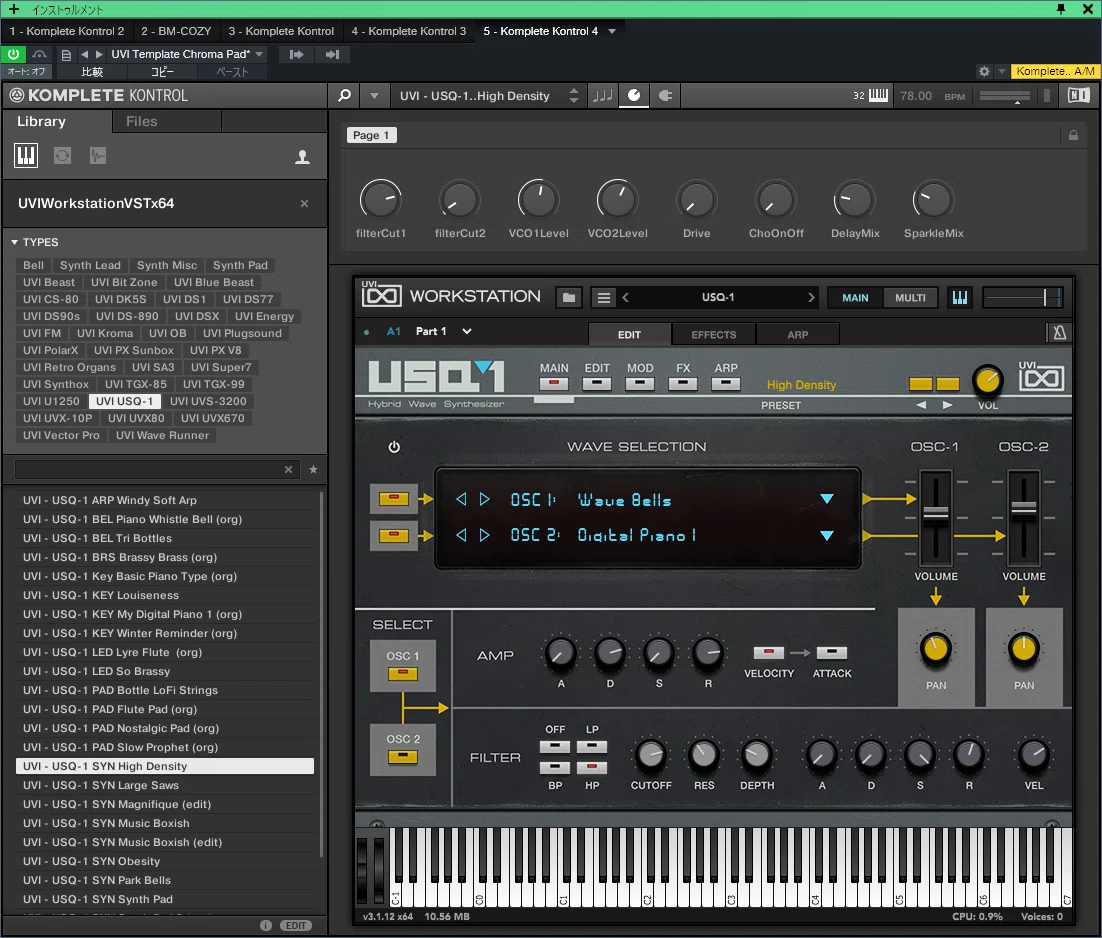Enable the filter HP mode switch
This screenshot has width=1102, height=938.
592,767
